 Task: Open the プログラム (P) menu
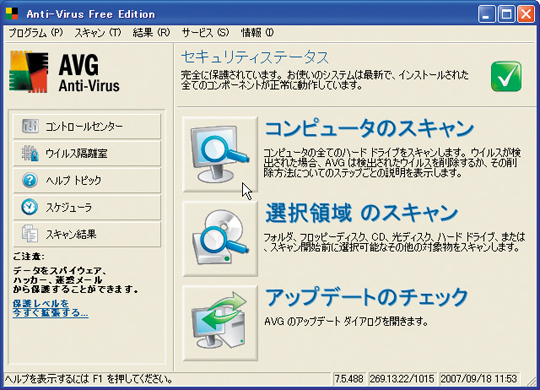coord(36,33)
